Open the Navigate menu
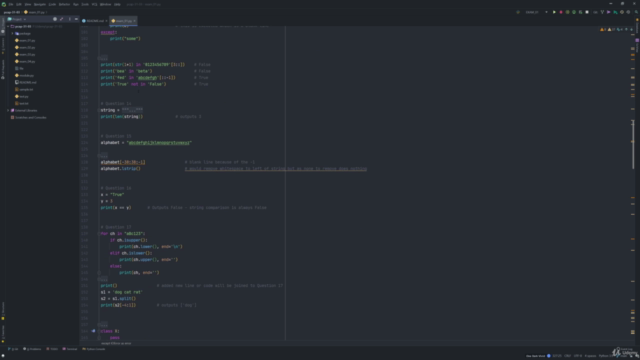Screen dimensions: 640x360 [x=40, y=4]
